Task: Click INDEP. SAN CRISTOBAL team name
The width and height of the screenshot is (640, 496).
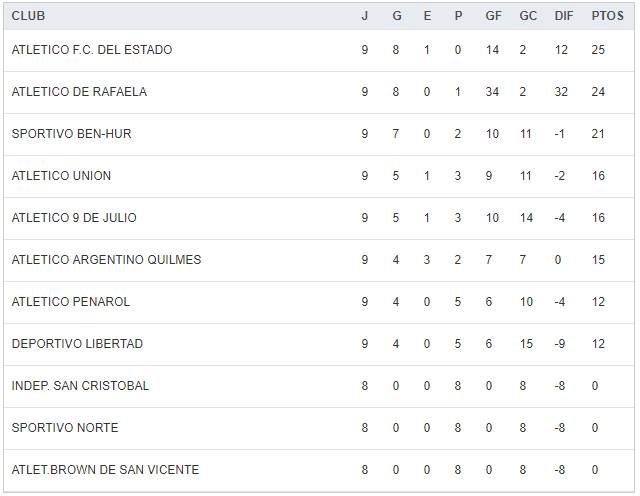Action: point(80,386)
